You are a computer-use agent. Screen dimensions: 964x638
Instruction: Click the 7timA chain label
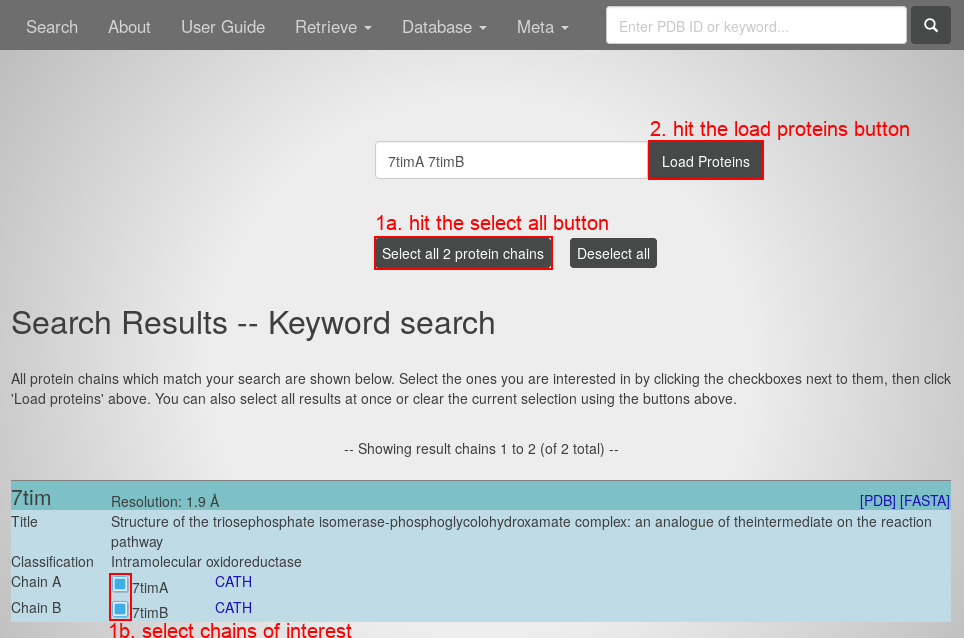click(x=150, y=588)
